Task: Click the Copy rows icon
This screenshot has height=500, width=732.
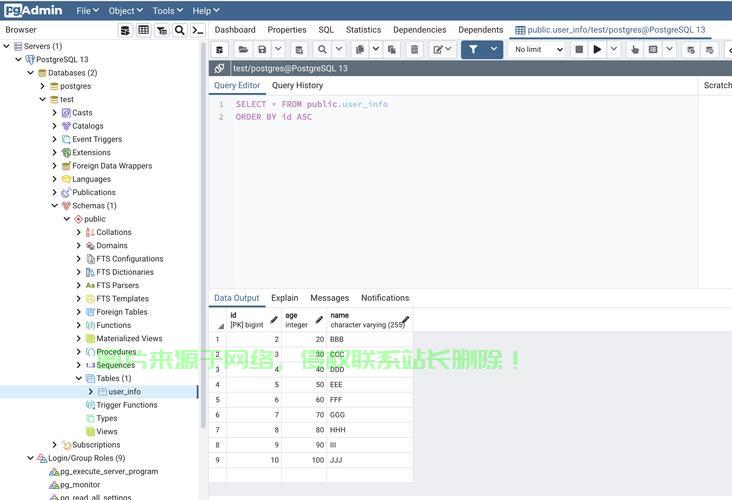Action: (x=359, y=49)
